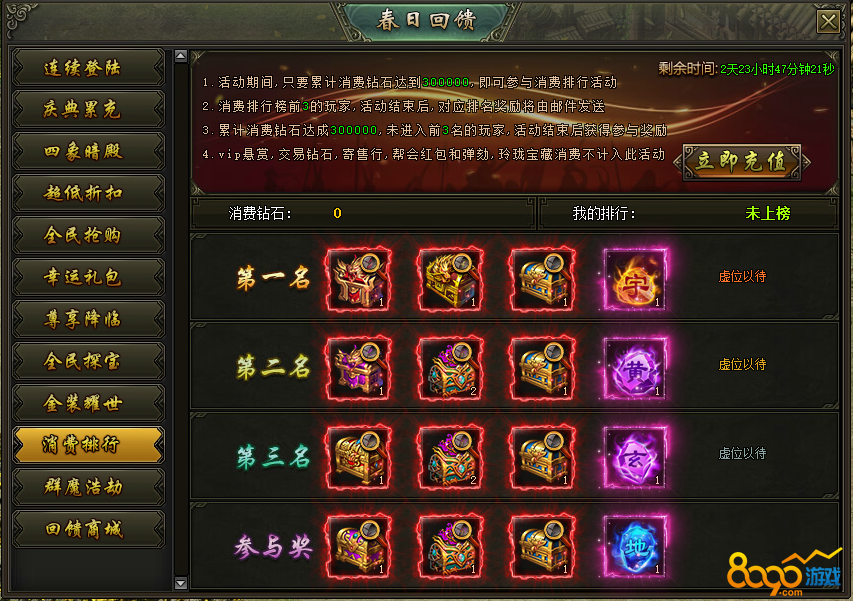Click first-place golden dragon chest icon

pos(450,279)
